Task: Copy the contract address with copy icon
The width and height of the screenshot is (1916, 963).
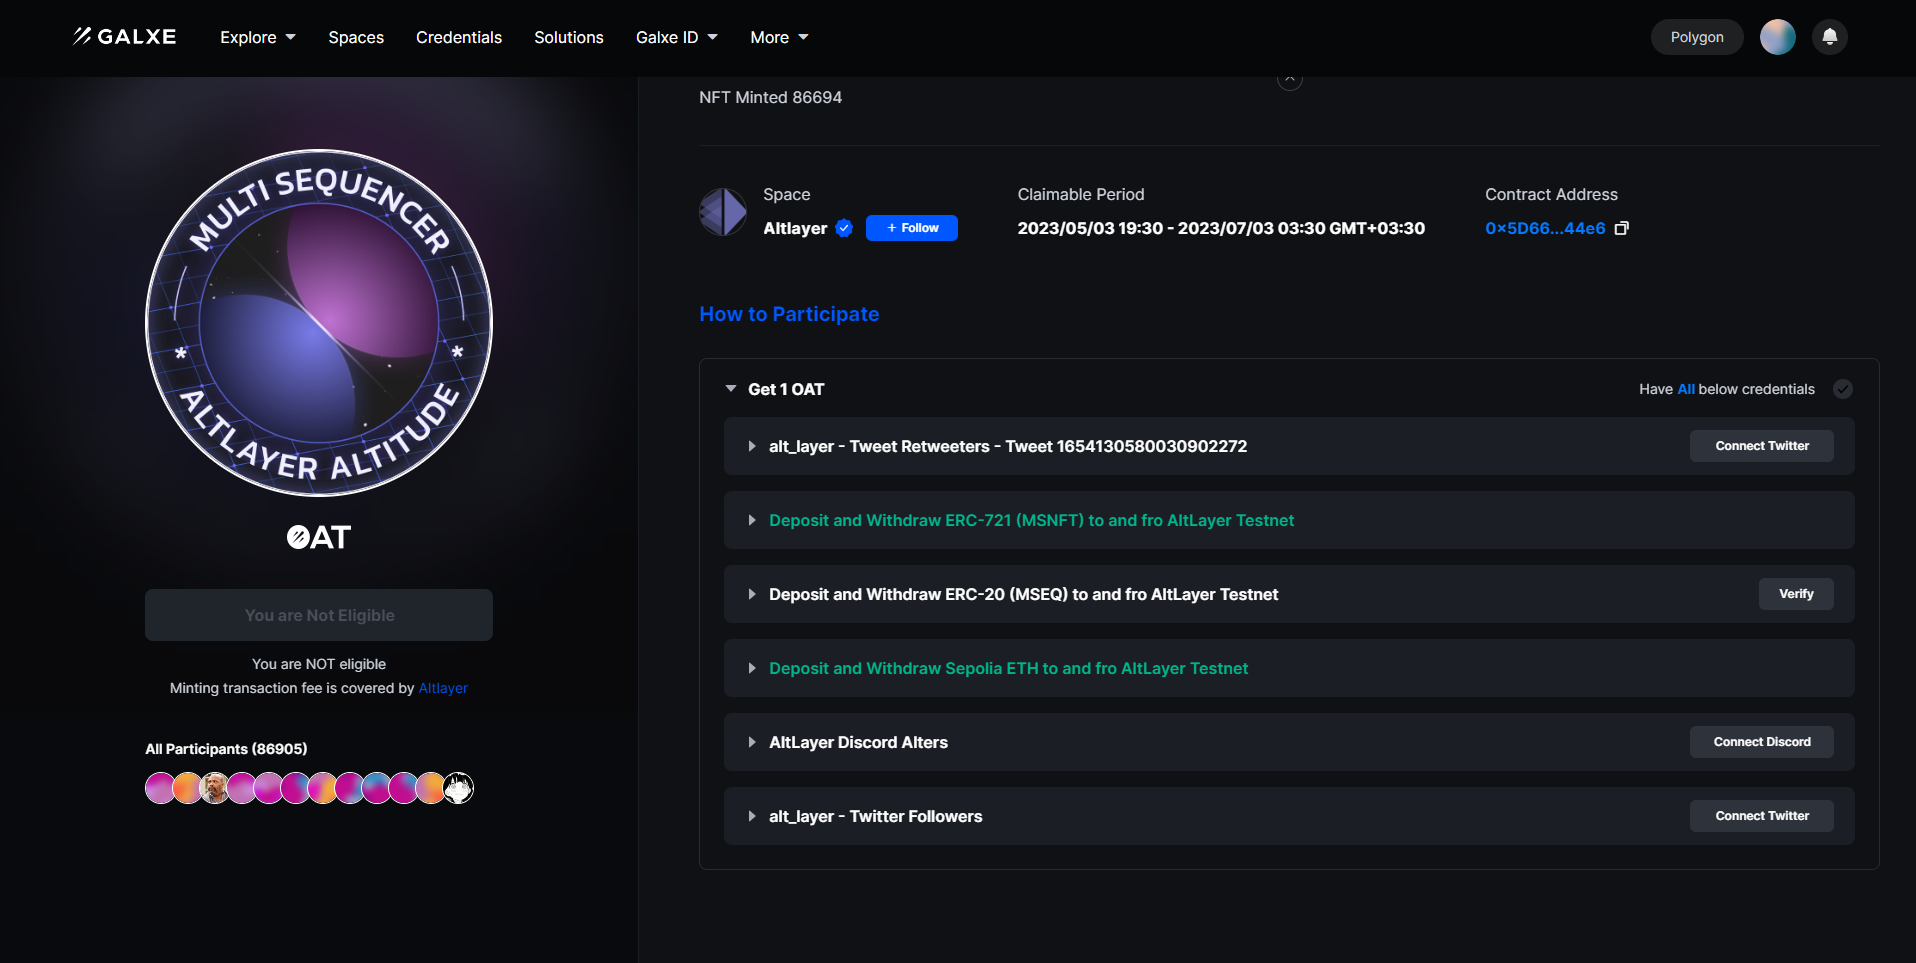Action: [1622, 228]
